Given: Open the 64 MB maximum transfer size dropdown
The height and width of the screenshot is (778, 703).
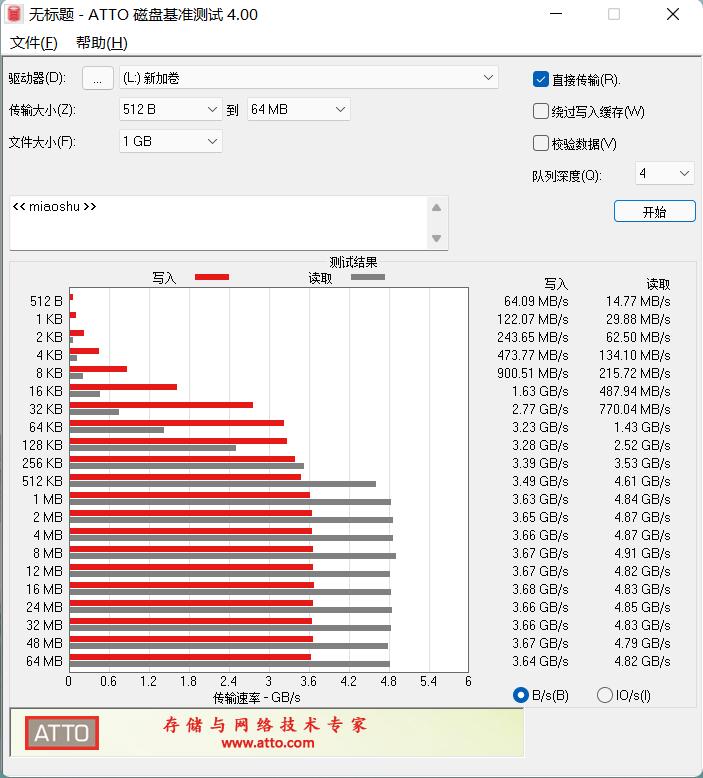Looking at the screenshot, I should pos(299,110).
